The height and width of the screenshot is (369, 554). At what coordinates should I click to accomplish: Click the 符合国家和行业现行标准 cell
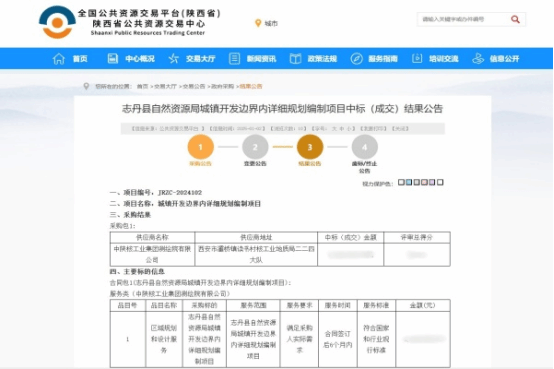(376, 339)
